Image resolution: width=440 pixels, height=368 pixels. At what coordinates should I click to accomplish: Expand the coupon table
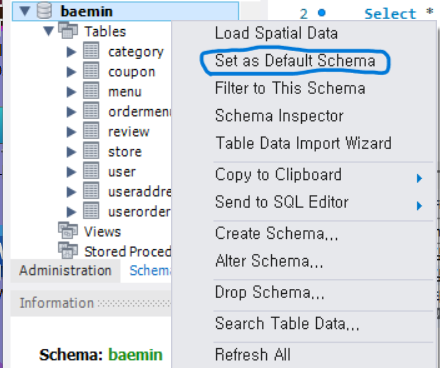click(71, 72)
